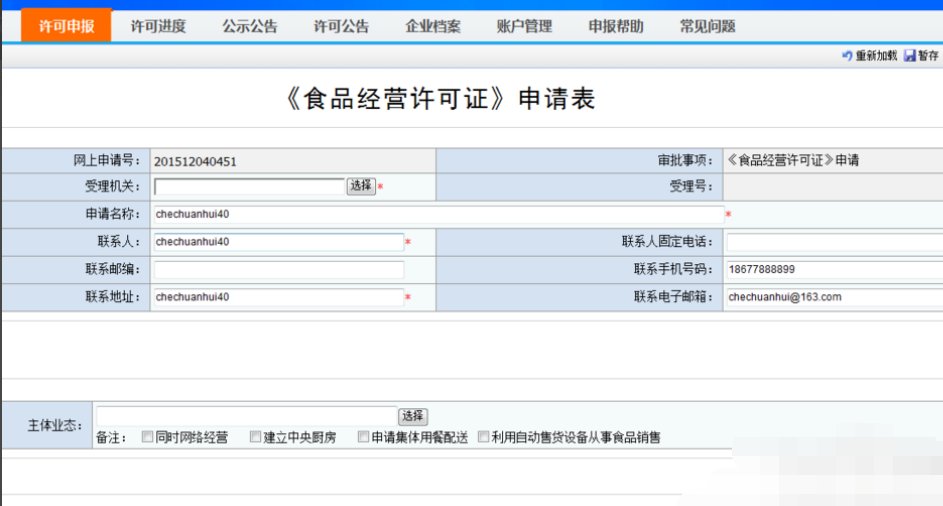Select the 账户管理 tab
This screenshot has height=506, width=943.
pos(524,26)
